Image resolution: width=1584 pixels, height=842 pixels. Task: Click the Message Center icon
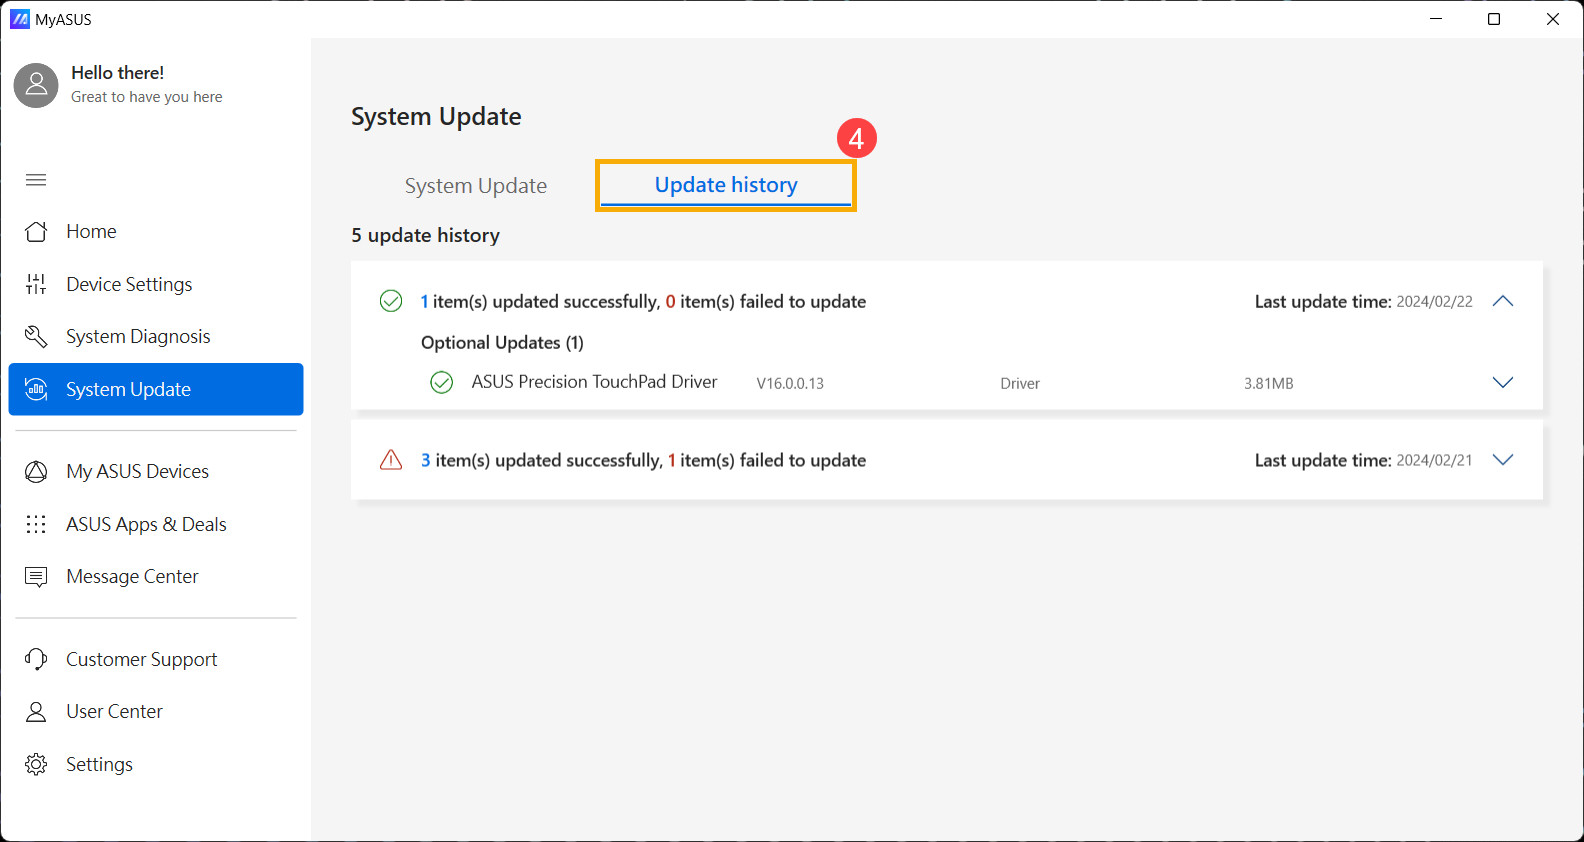pos(36,577)
